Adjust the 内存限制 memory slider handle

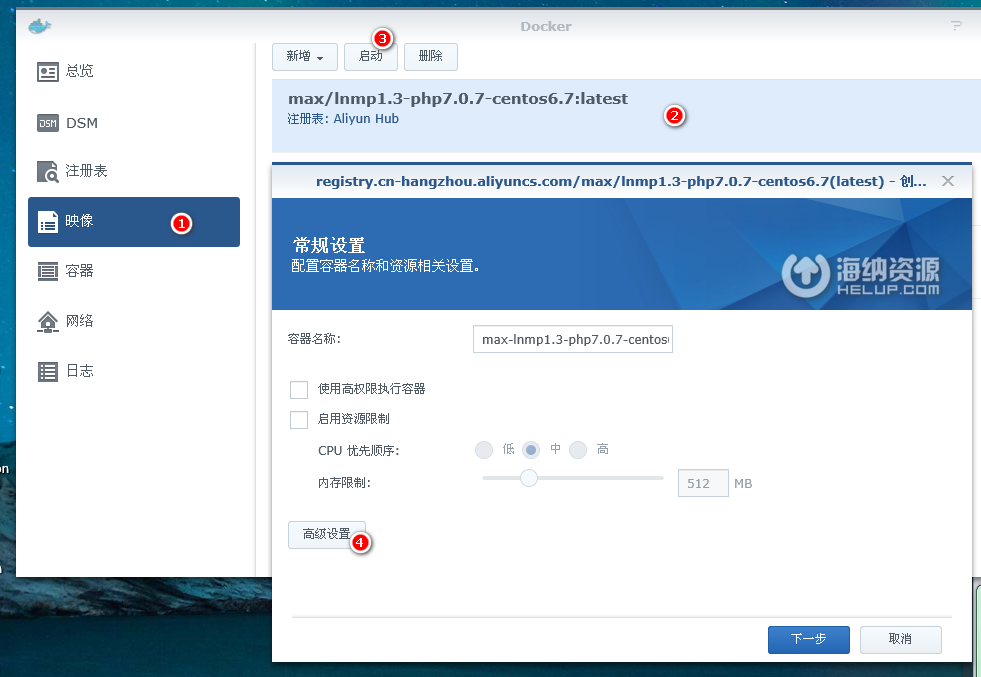click(529, 478)
